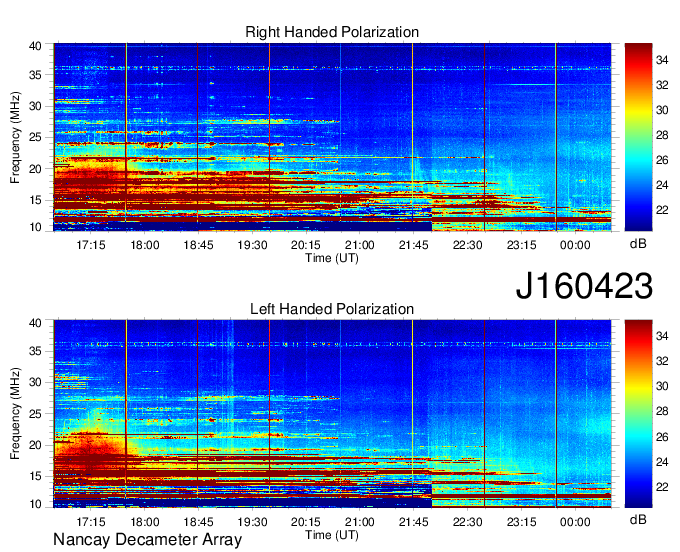This screenshot has width=680, height=552.
Task: Click the 34 label on the top colorbar
Action: [662, 60]
